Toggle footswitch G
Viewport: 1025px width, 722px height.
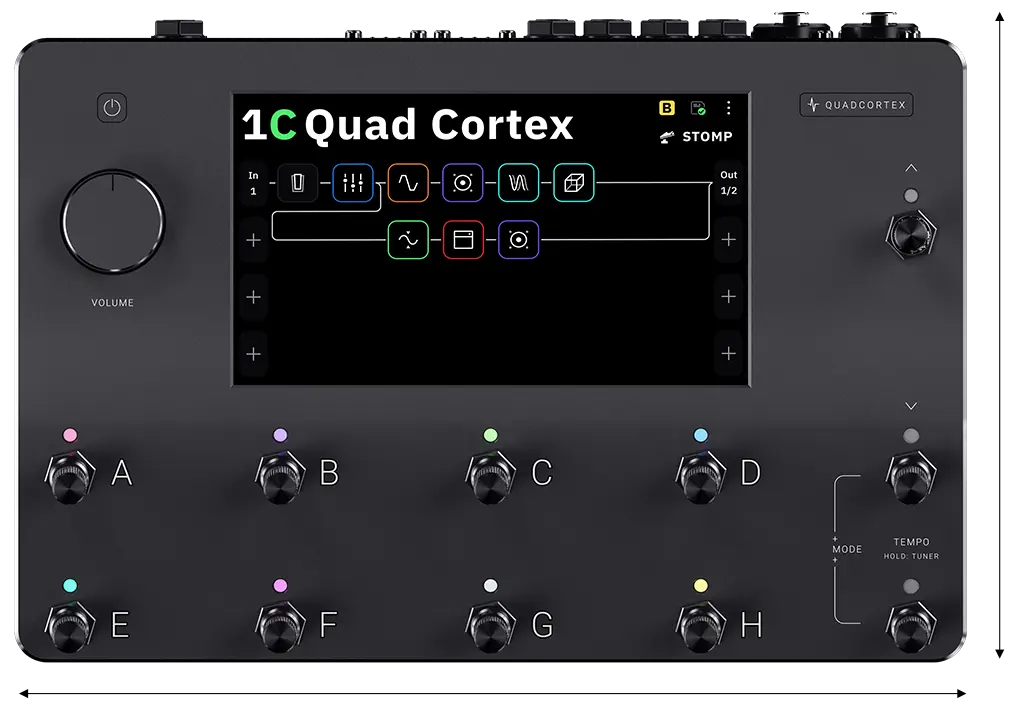coord(490,627)
